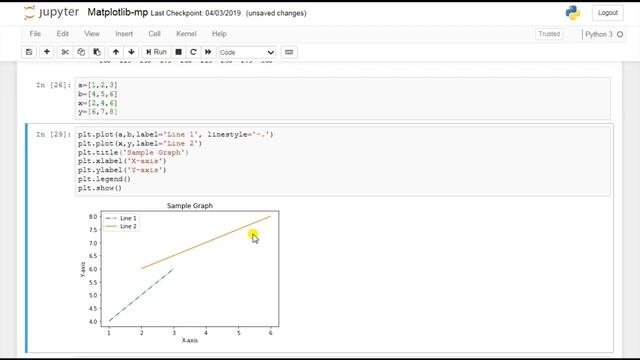The width and height of the screenshot is (640, 360).
Task: Run the selected cell
Action: pyautogui.click(x=156, y=52)
